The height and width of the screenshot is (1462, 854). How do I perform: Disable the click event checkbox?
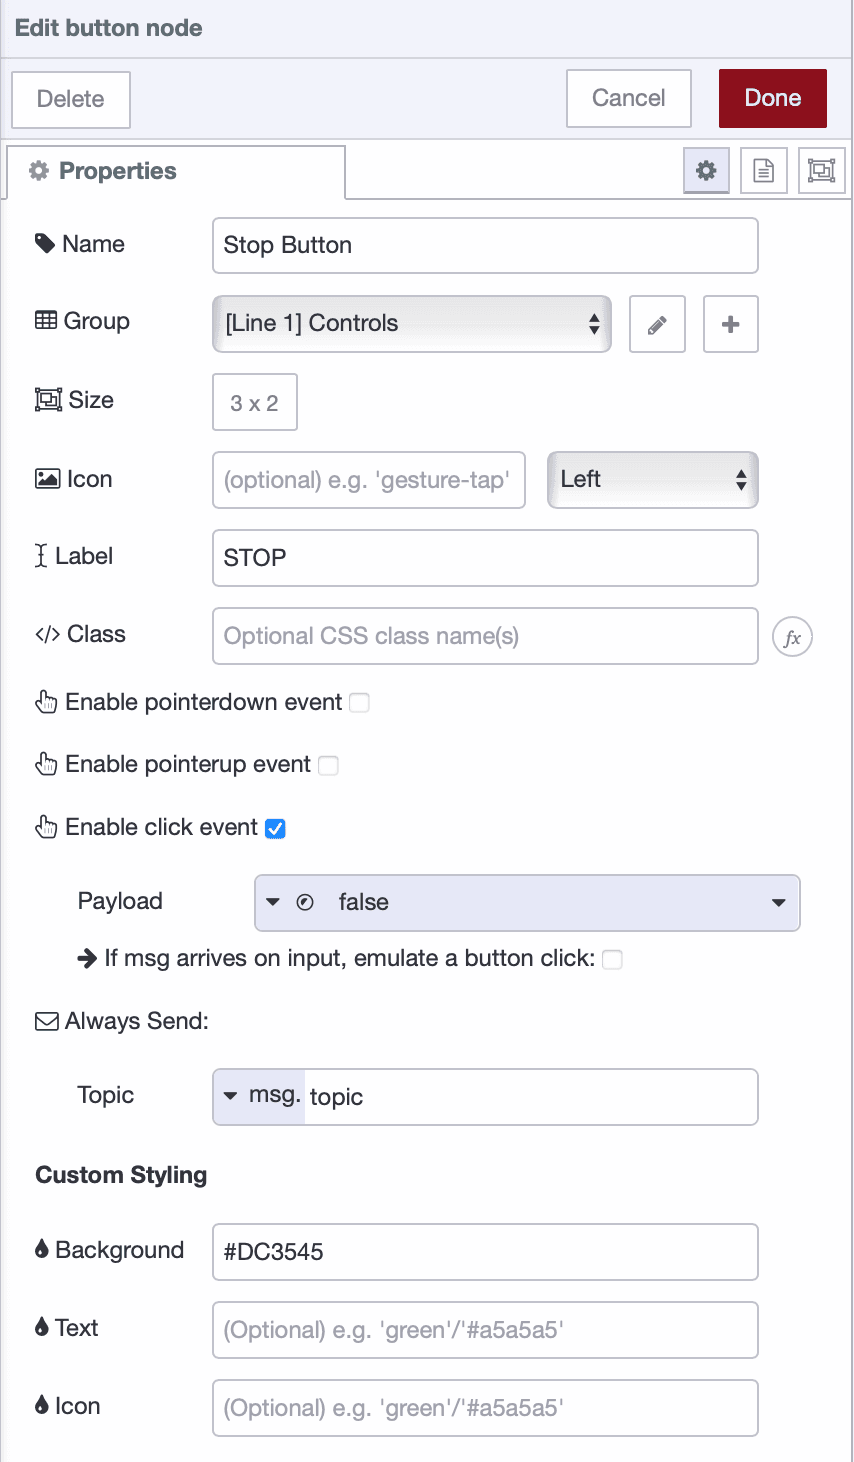275,827
